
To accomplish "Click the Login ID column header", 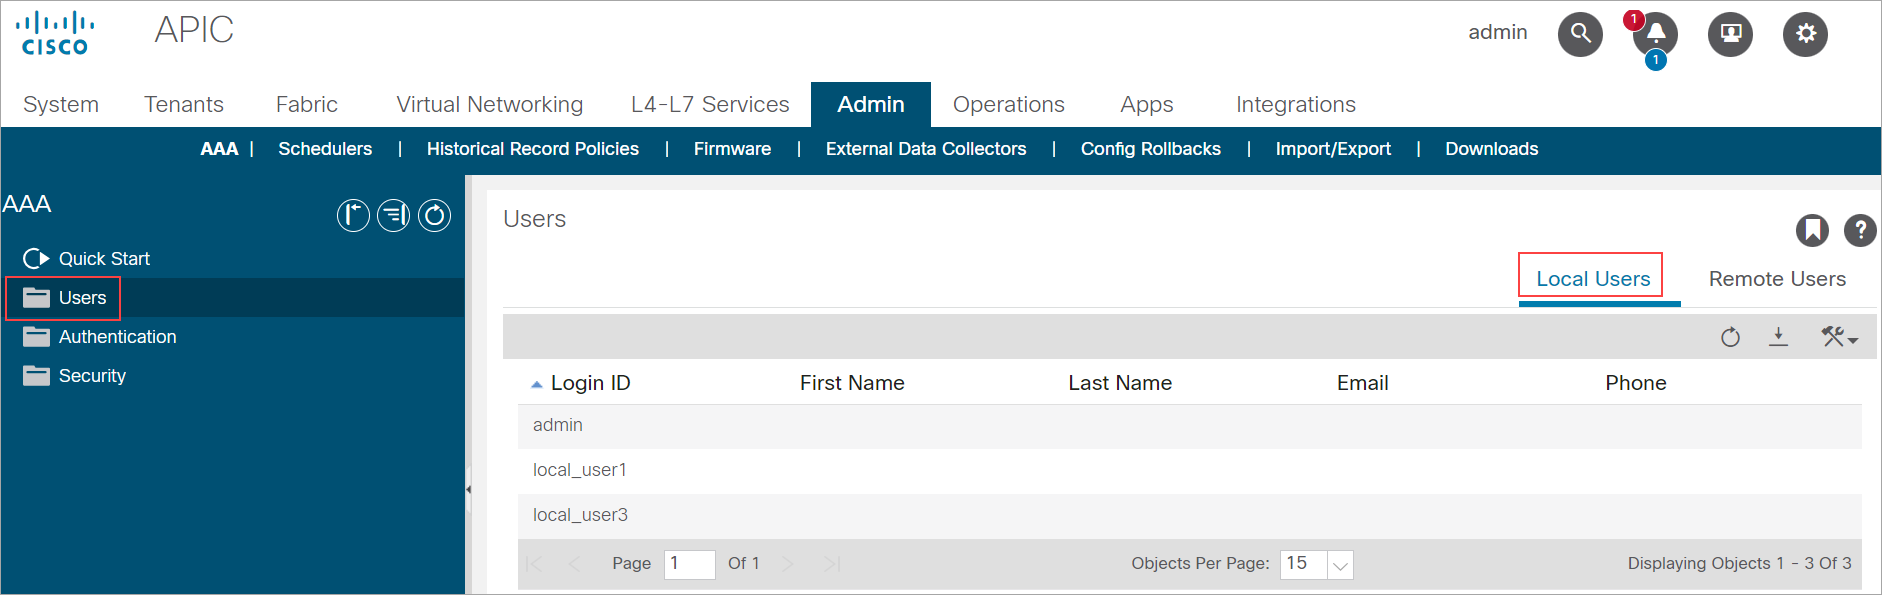I will (590, 383).
